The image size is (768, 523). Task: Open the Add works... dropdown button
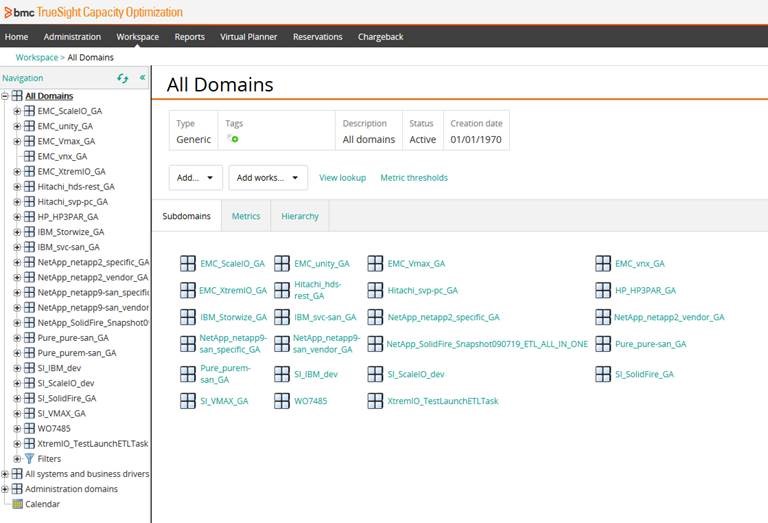(x=267, y=178)
